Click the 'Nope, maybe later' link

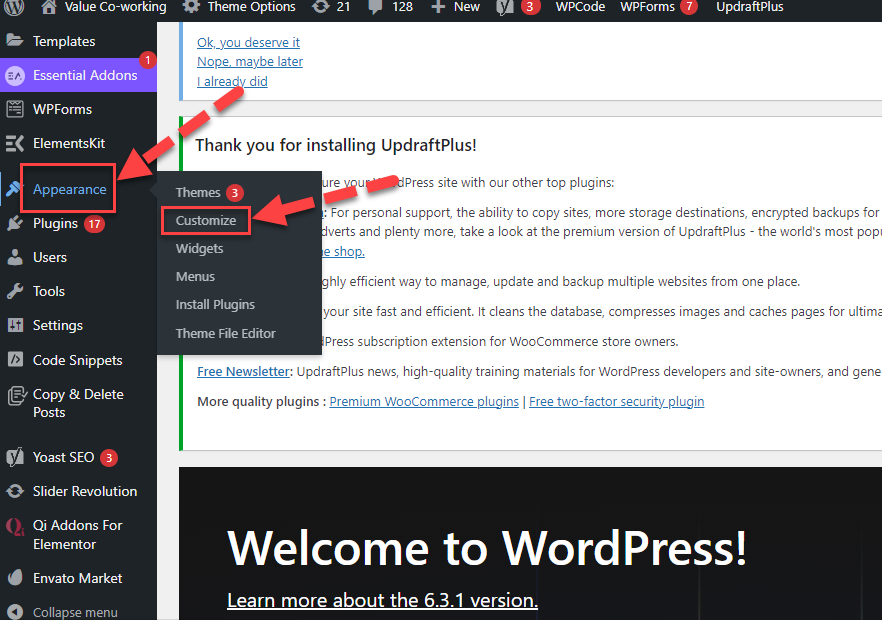point(250,61)
